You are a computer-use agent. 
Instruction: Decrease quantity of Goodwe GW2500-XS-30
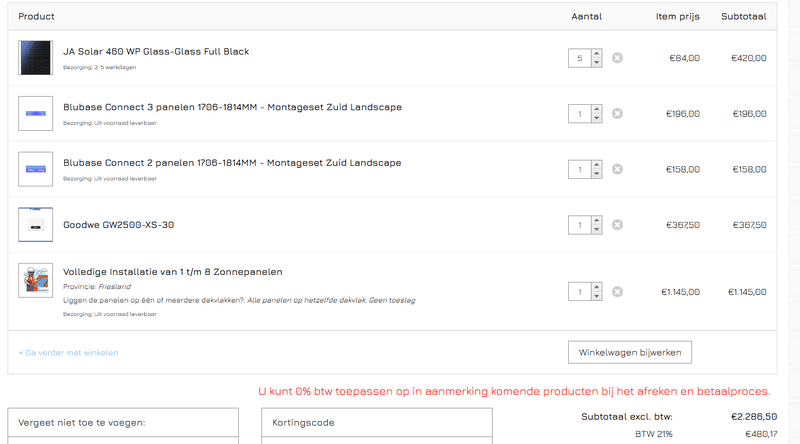pos(596,230)
